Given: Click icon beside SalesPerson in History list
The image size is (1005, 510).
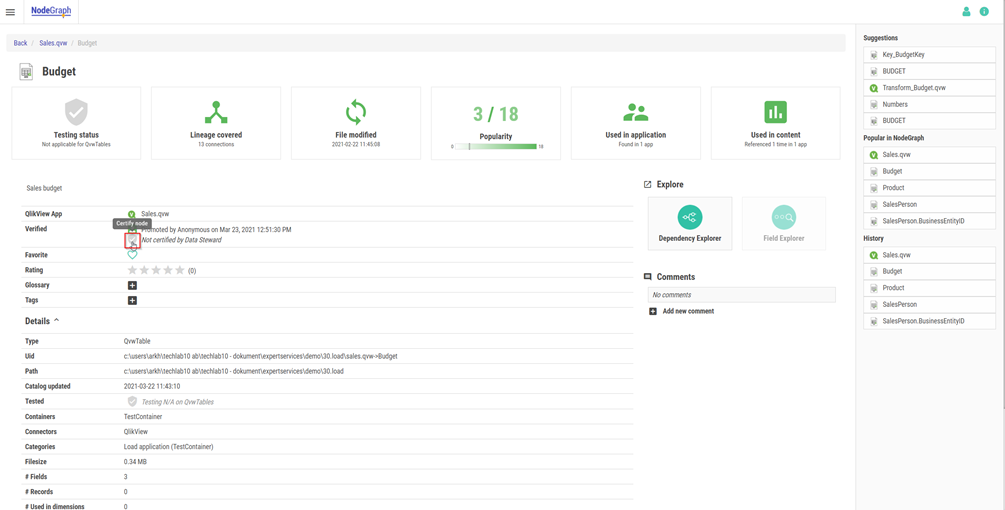Looking at the screenshot, I should [x=874, y=305].
